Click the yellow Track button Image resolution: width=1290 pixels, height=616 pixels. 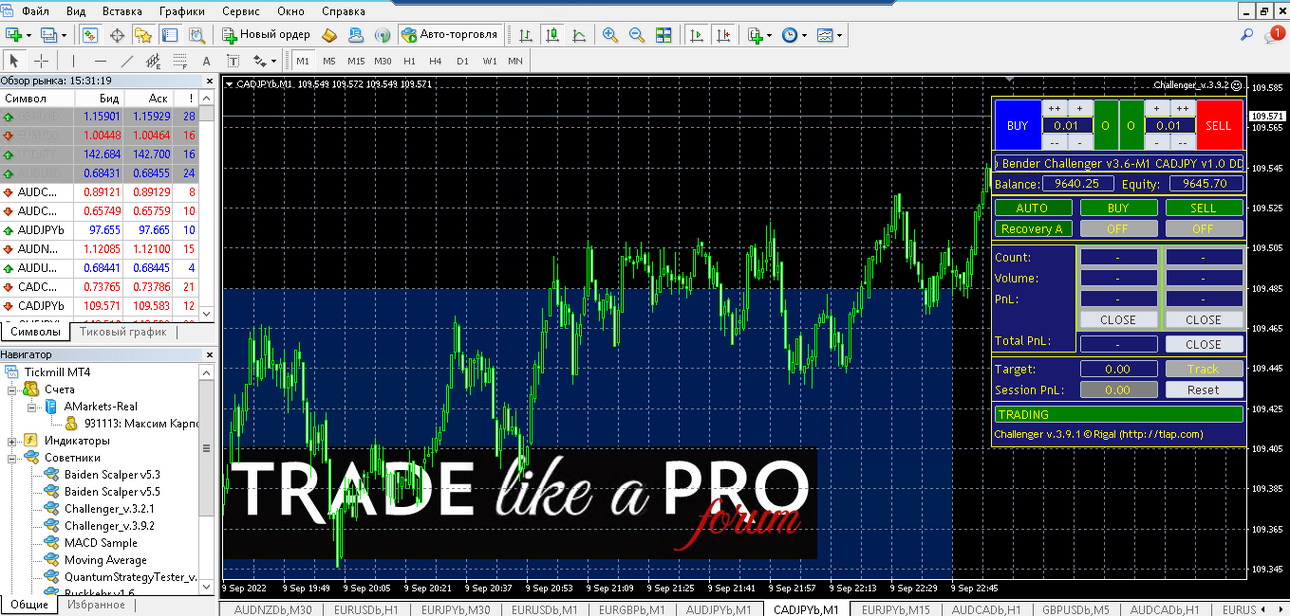pos(1204,369)
